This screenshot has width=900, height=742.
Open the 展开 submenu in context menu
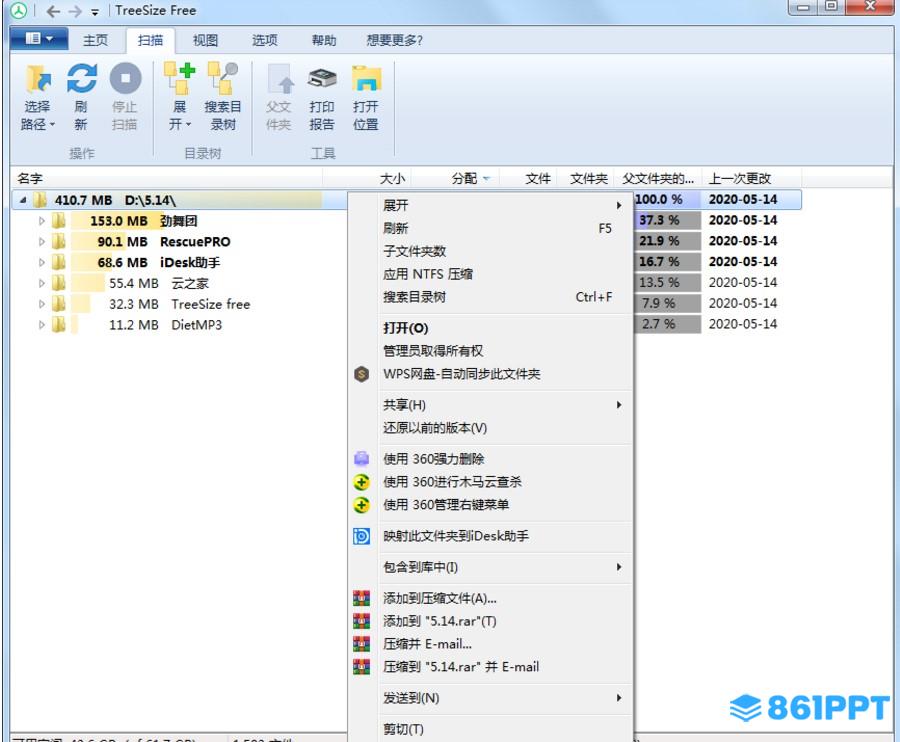pos(505,205)
